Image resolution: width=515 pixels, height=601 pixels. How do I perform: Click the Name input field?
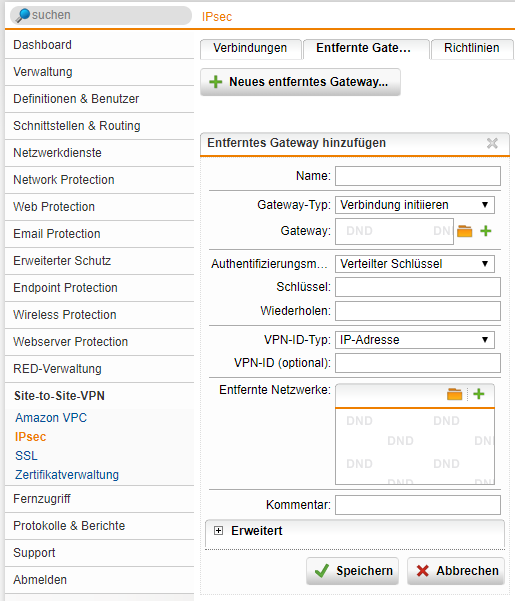(418, 176)
